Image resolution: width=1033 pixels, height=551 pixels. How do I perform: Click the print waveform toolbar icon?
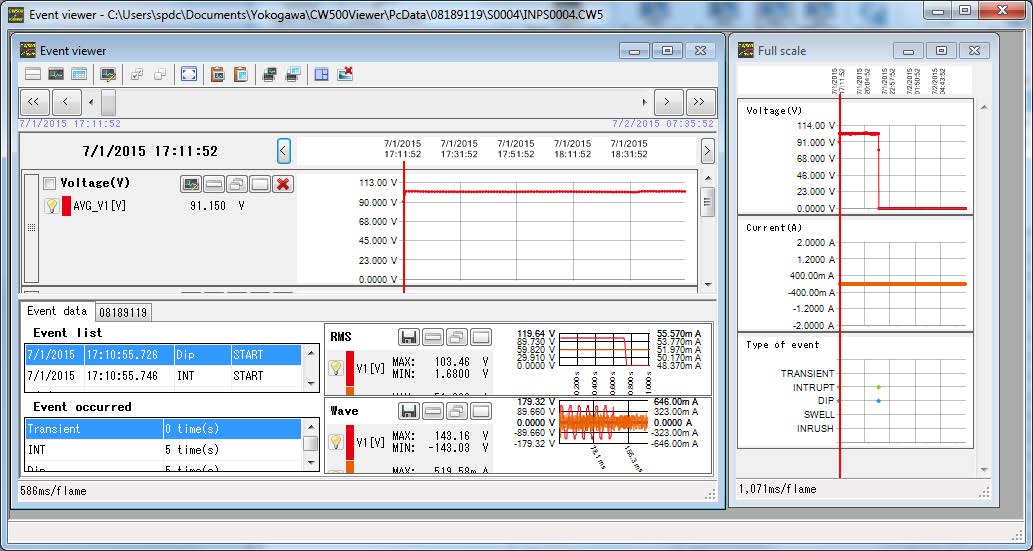(x=269, y=74)
